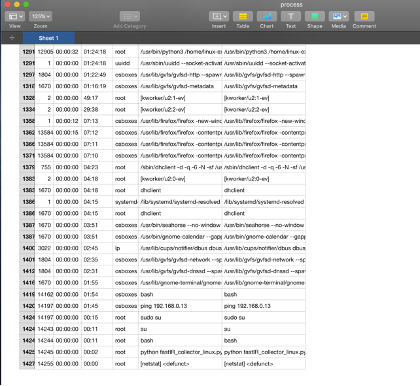Select parent PID cell '12905'
420x386 pixels.
[x=44, y=52]
